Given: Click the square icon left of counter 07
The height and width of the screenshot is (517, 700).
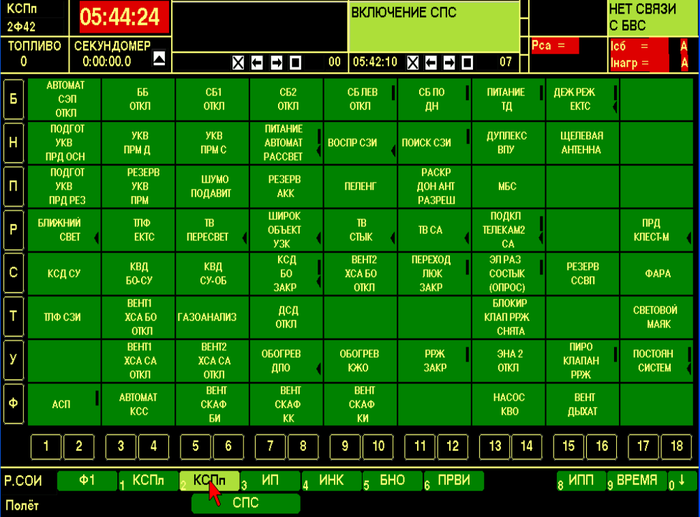Looking at the screenshot, I should point(466,62).
